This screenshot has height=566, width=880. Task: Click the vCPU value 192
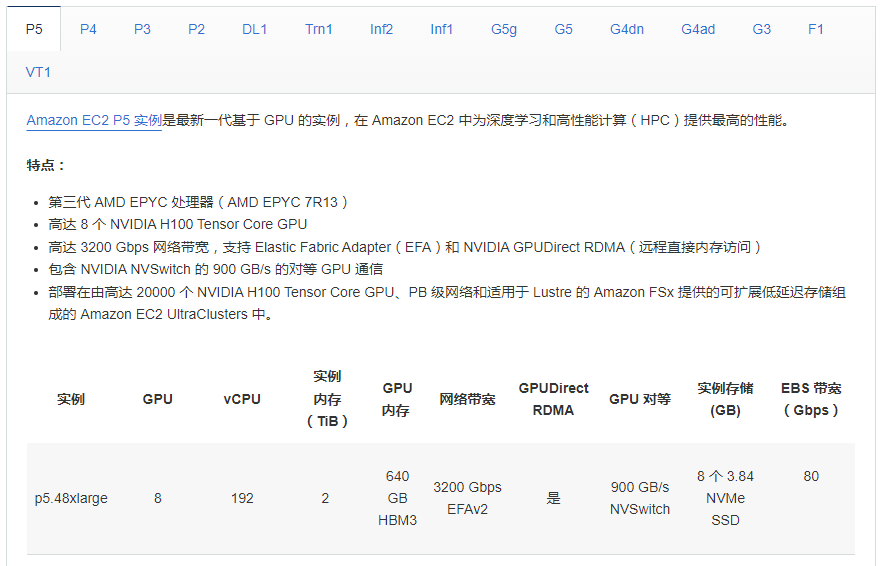242,498
